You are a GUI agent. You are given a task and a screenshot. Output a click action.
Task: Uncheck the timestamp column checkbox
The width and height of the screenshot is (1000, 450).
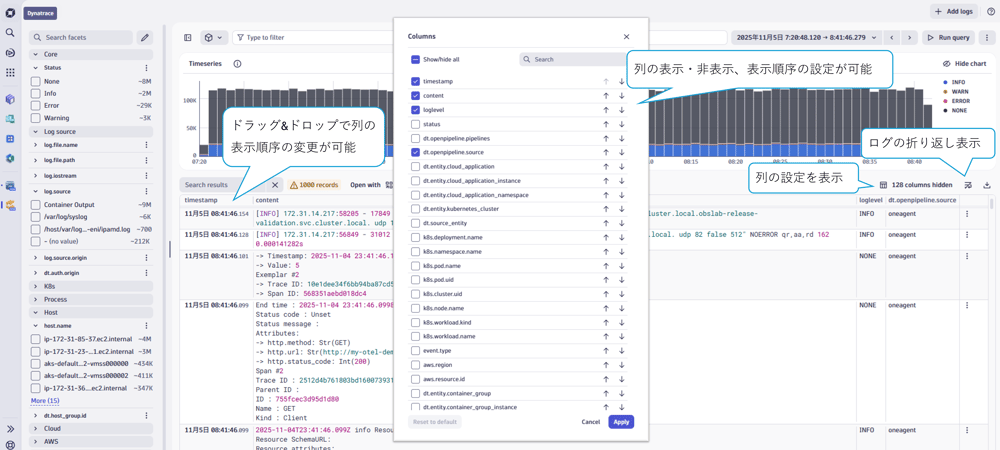tap(415, 82)
